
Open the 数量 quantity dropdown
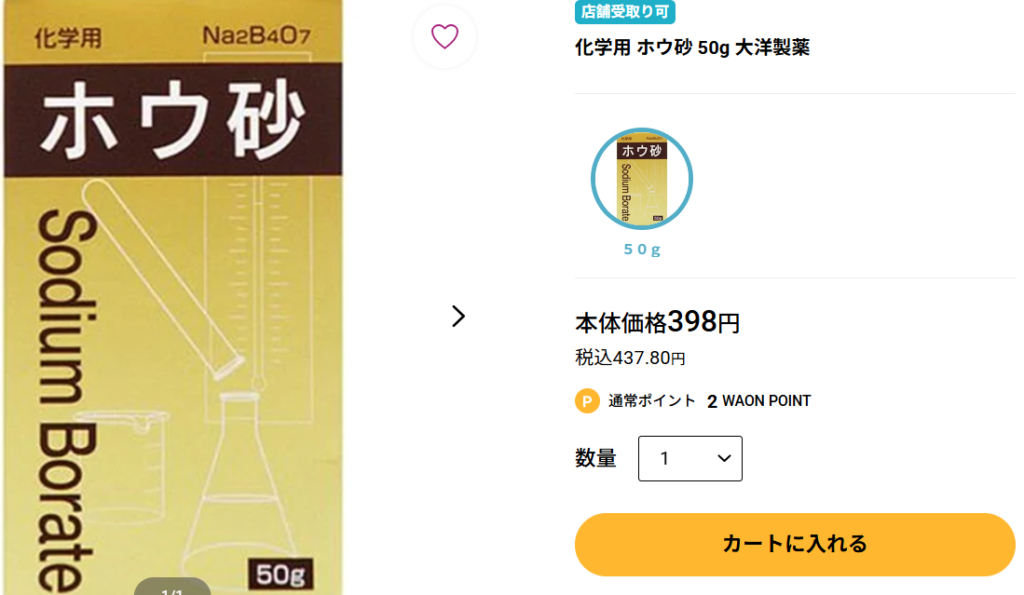pyautogui.click(x=690, y=458)
